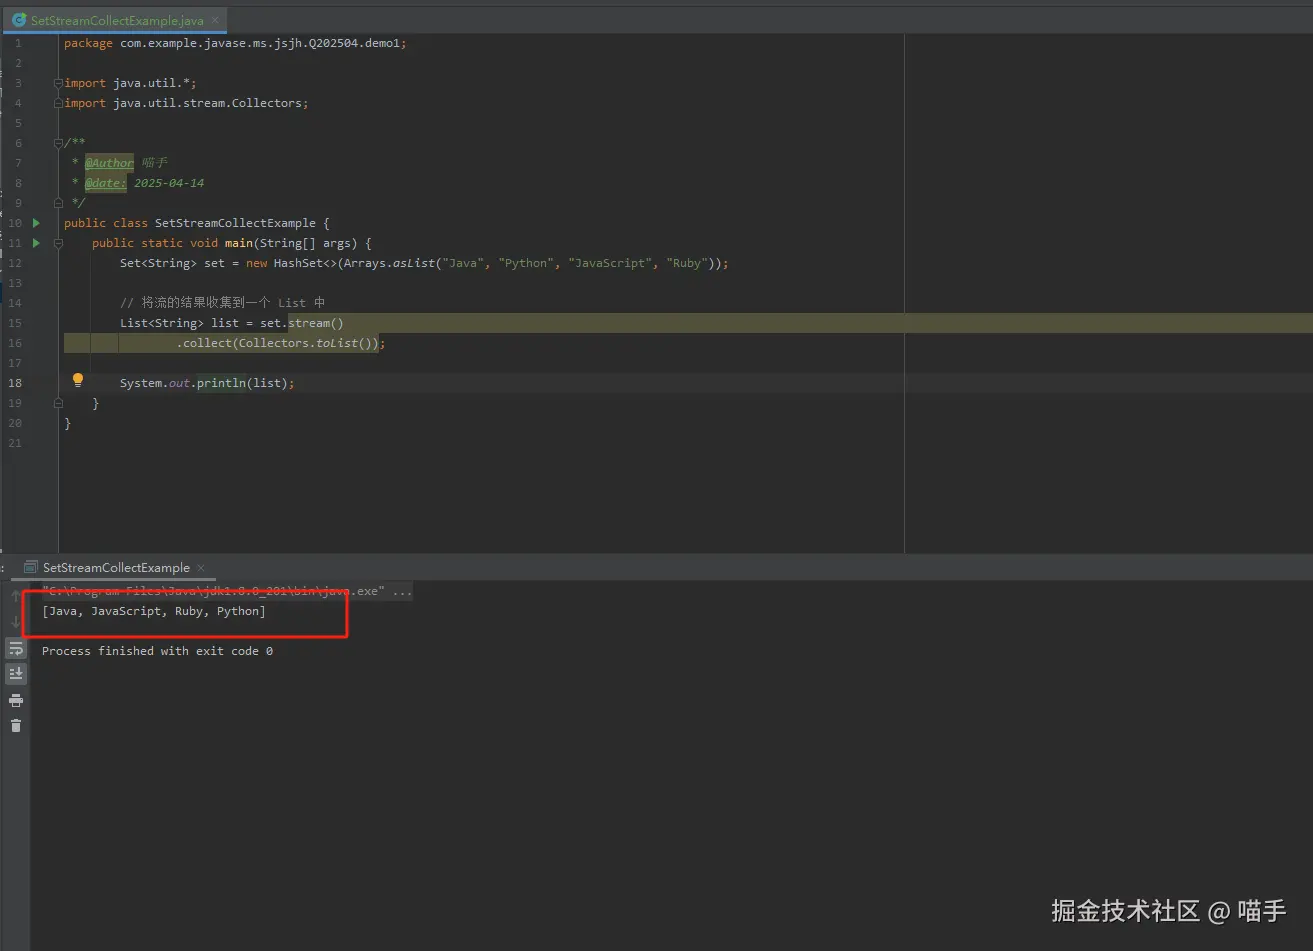1313x951 pixels.
Task: Click the class name SetStreamCollectExample on line 10
Action: point(235,223)
